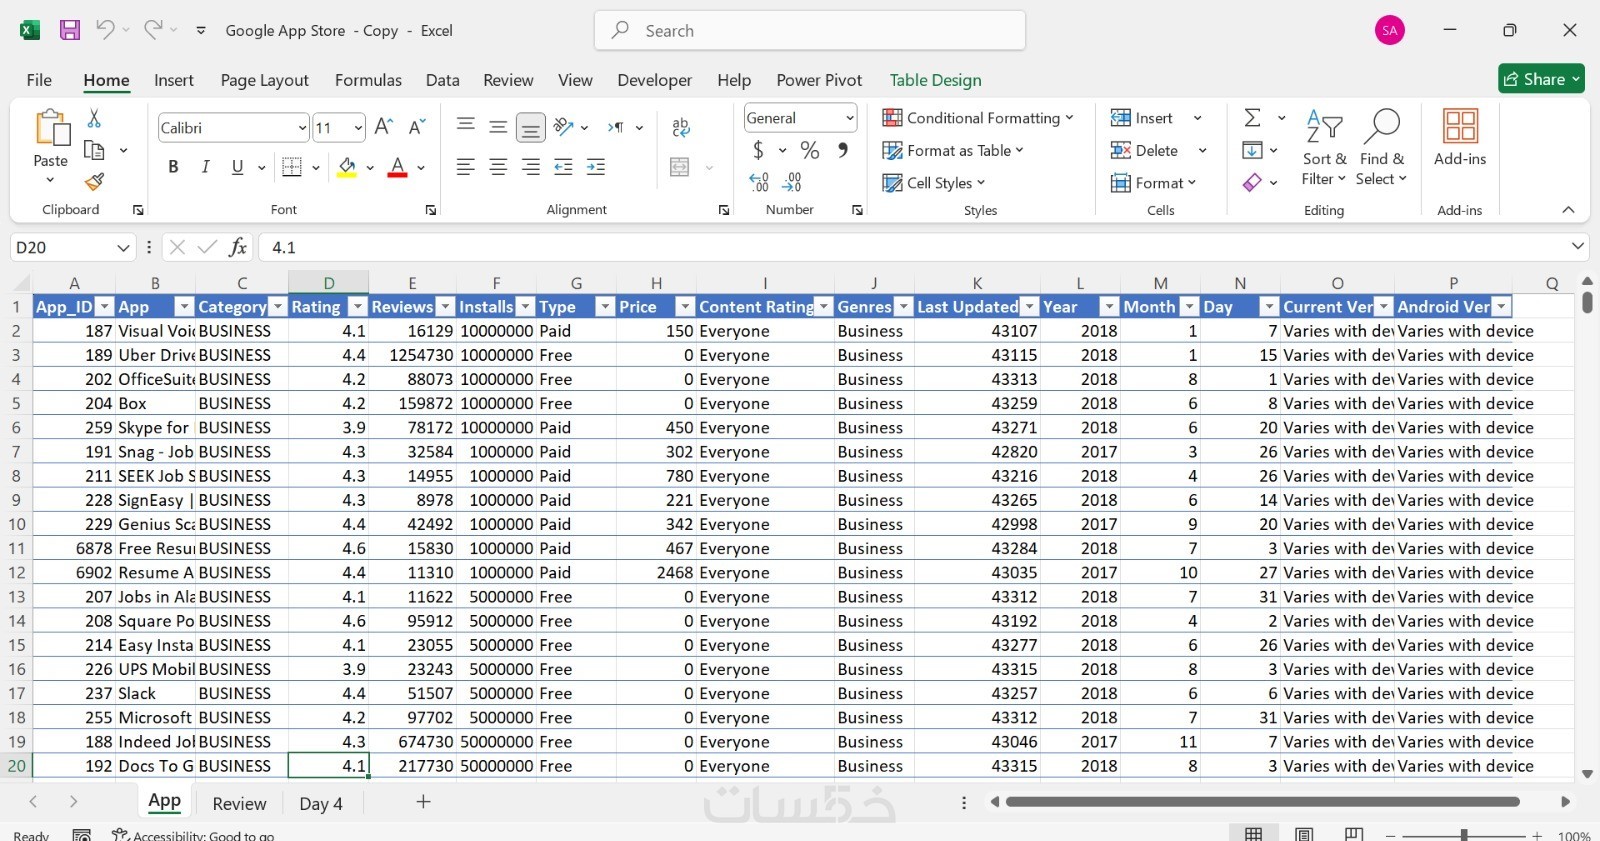Switch to the Review worksheet tab
The image size is (1600, 841).
(x=239, y=803)
